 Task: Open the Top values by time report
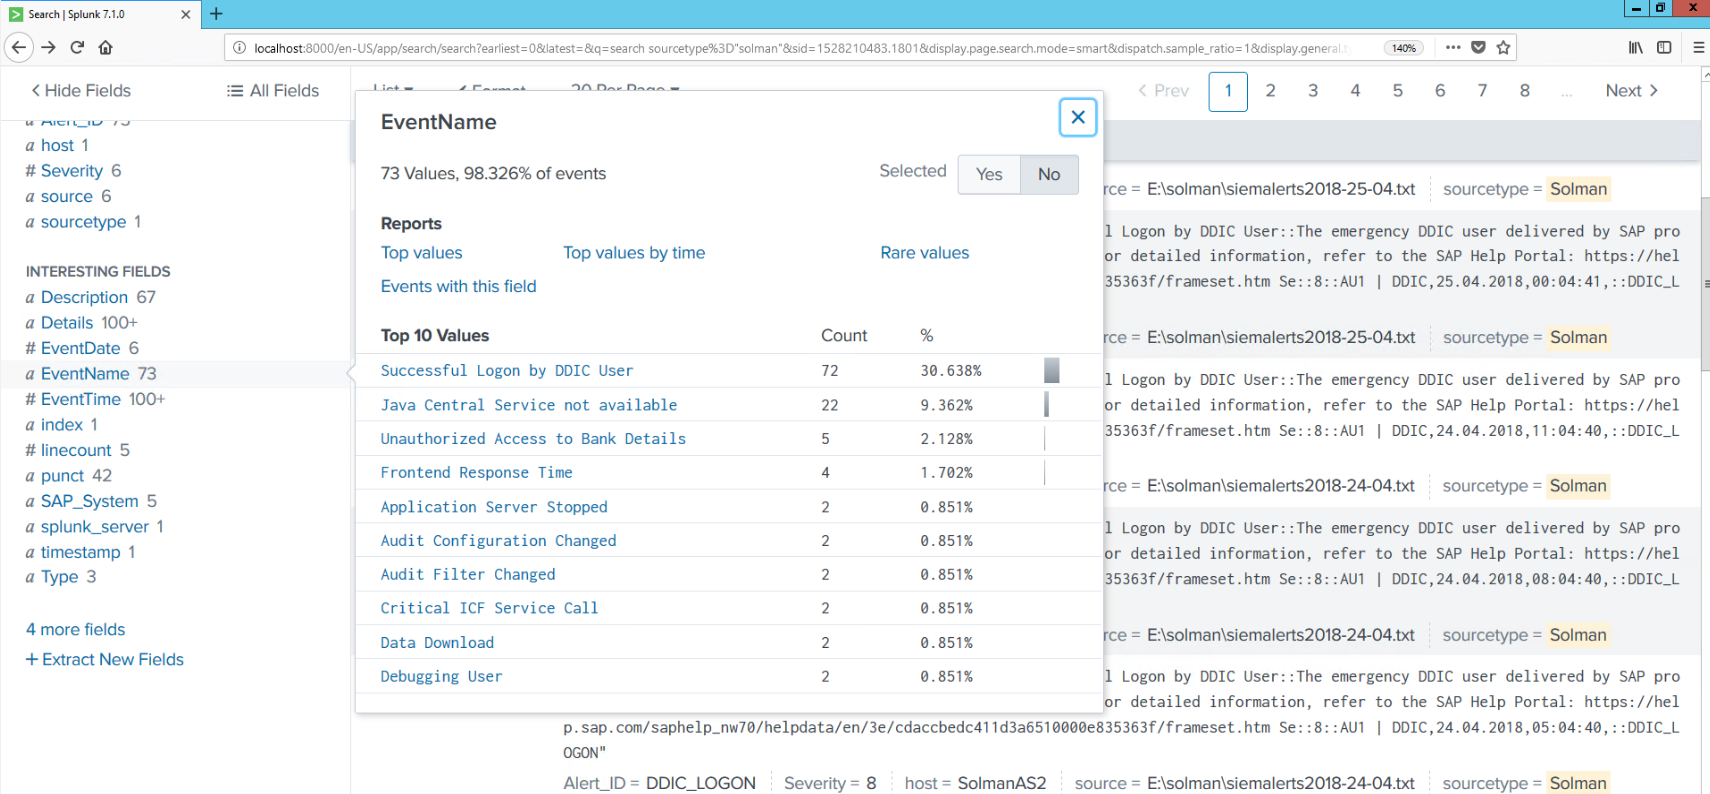(634, 253)
